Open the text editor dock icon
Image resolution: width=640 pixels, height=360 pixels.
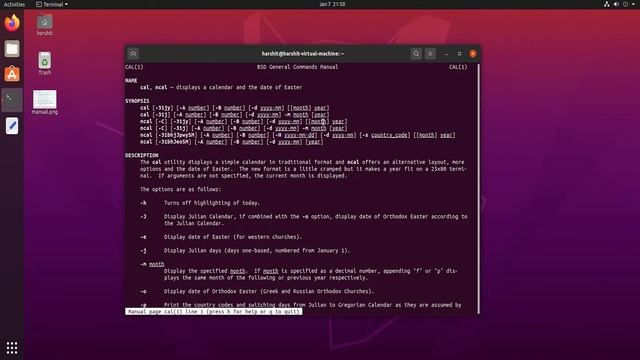tap(12, 126)
